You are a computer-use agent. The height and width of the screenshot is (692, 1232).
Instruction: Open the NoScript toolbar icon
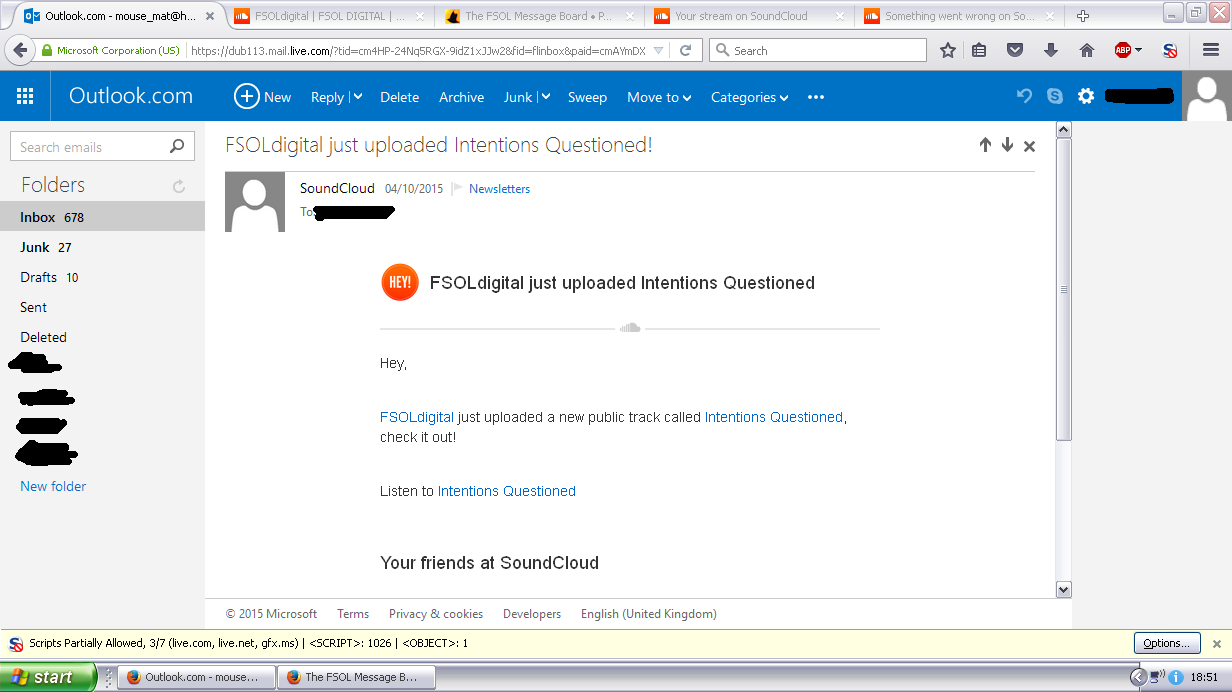click(x=1170, y=50)
